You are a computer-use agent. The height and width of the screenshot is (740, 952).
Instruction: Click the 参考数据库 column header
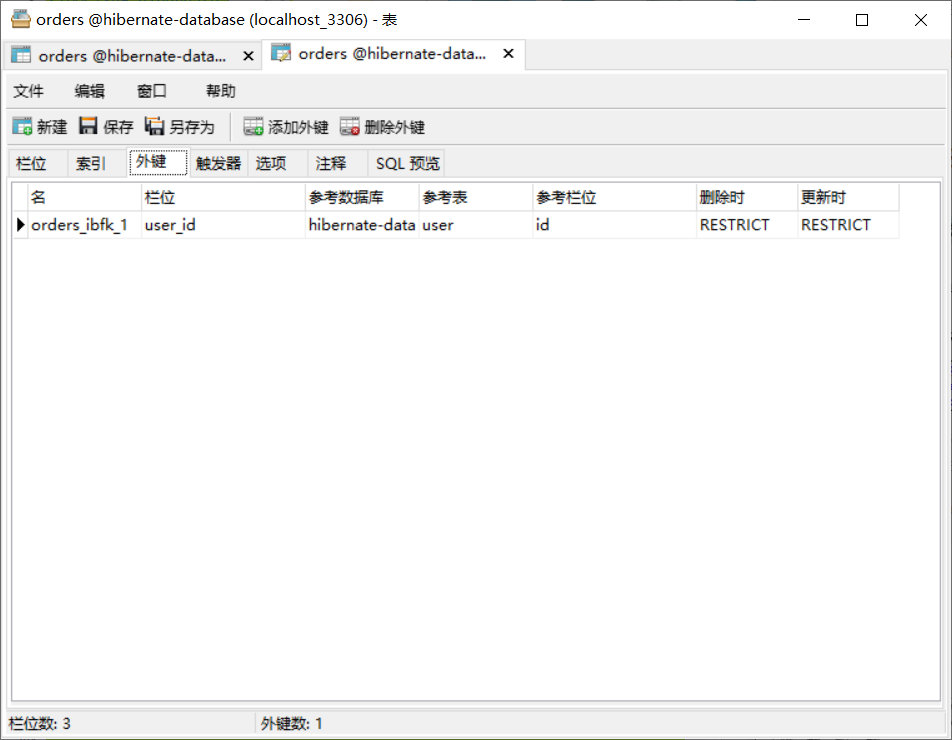coord(362,197)
